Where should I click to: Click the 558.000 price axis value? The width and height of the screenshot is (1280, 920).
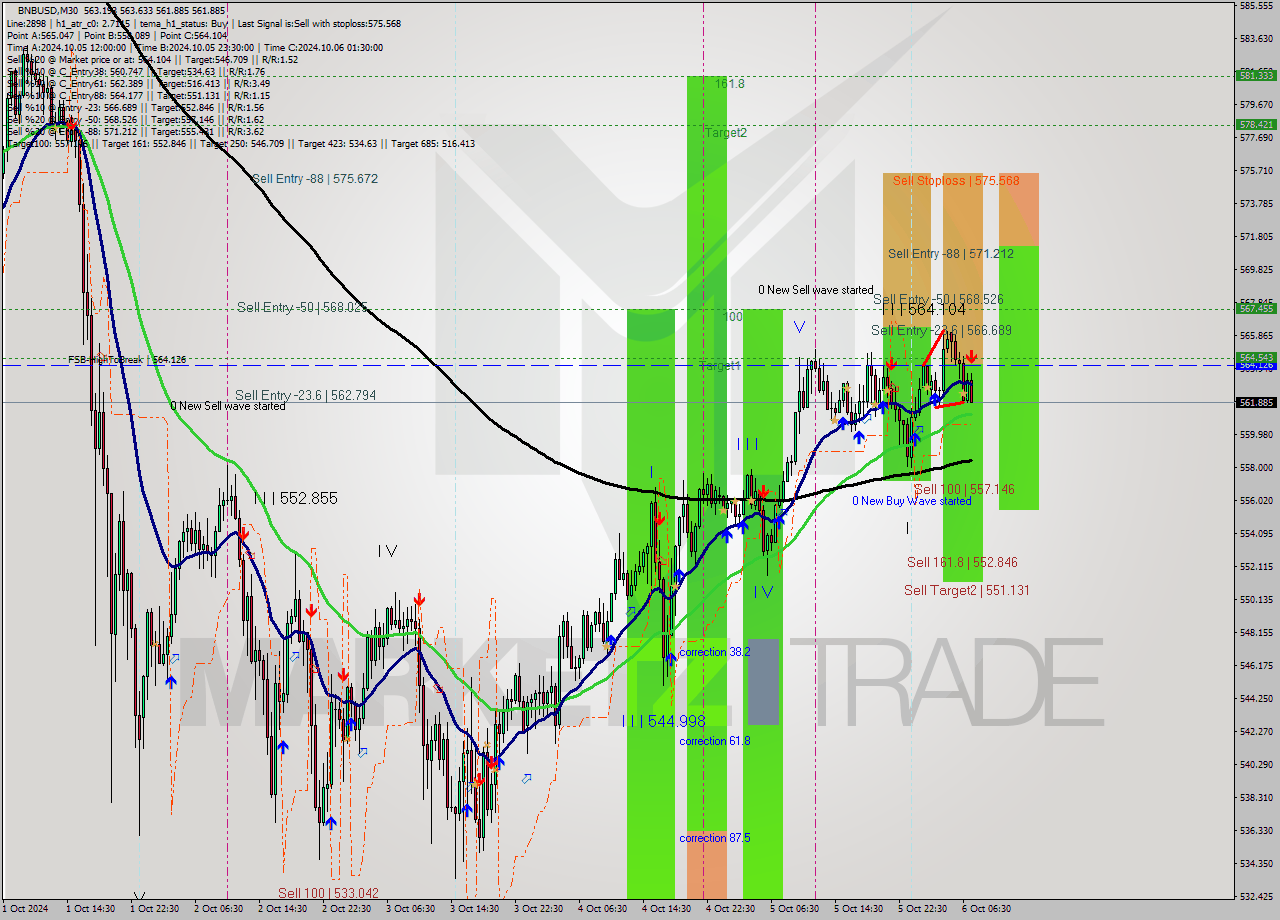1256,467
